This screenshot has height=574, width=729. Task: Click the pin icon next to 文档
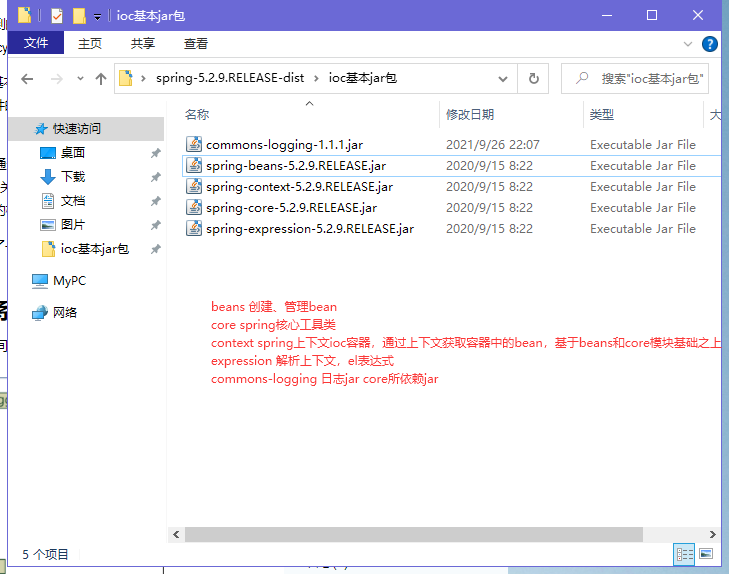pos(156,201)
